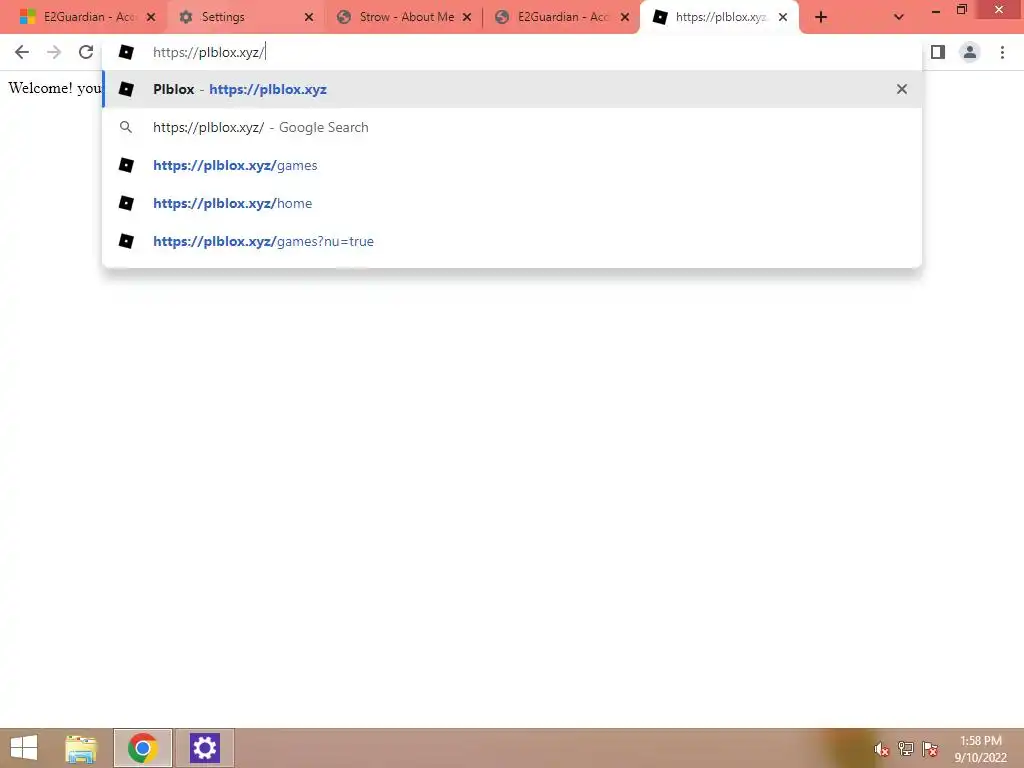Switch to the second E2Guardian tab
Image resolution: width=1024 pixels, height=768 pixels.
tap(562, 17)
